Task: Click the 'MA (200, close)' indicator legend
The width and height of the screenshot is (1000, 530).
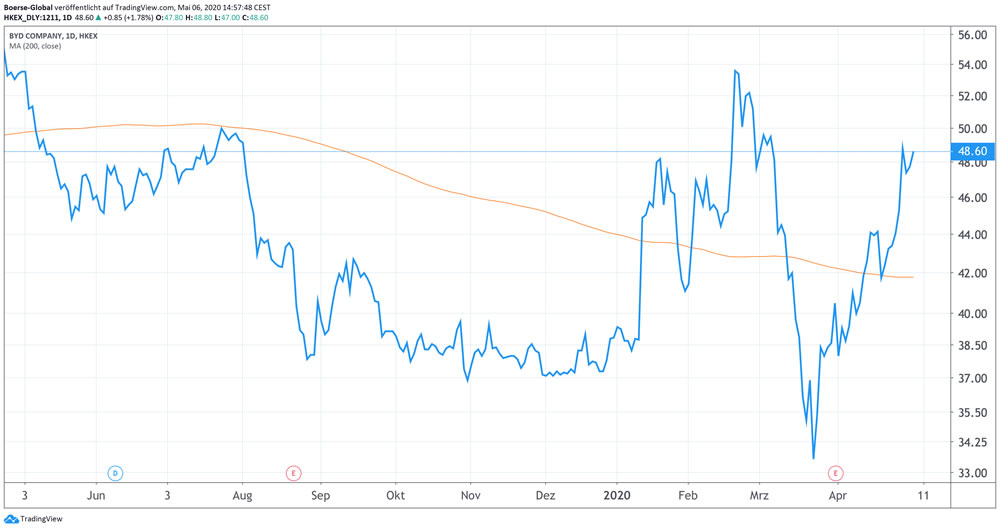Action: pyautogui.click(x=35, y=46)
